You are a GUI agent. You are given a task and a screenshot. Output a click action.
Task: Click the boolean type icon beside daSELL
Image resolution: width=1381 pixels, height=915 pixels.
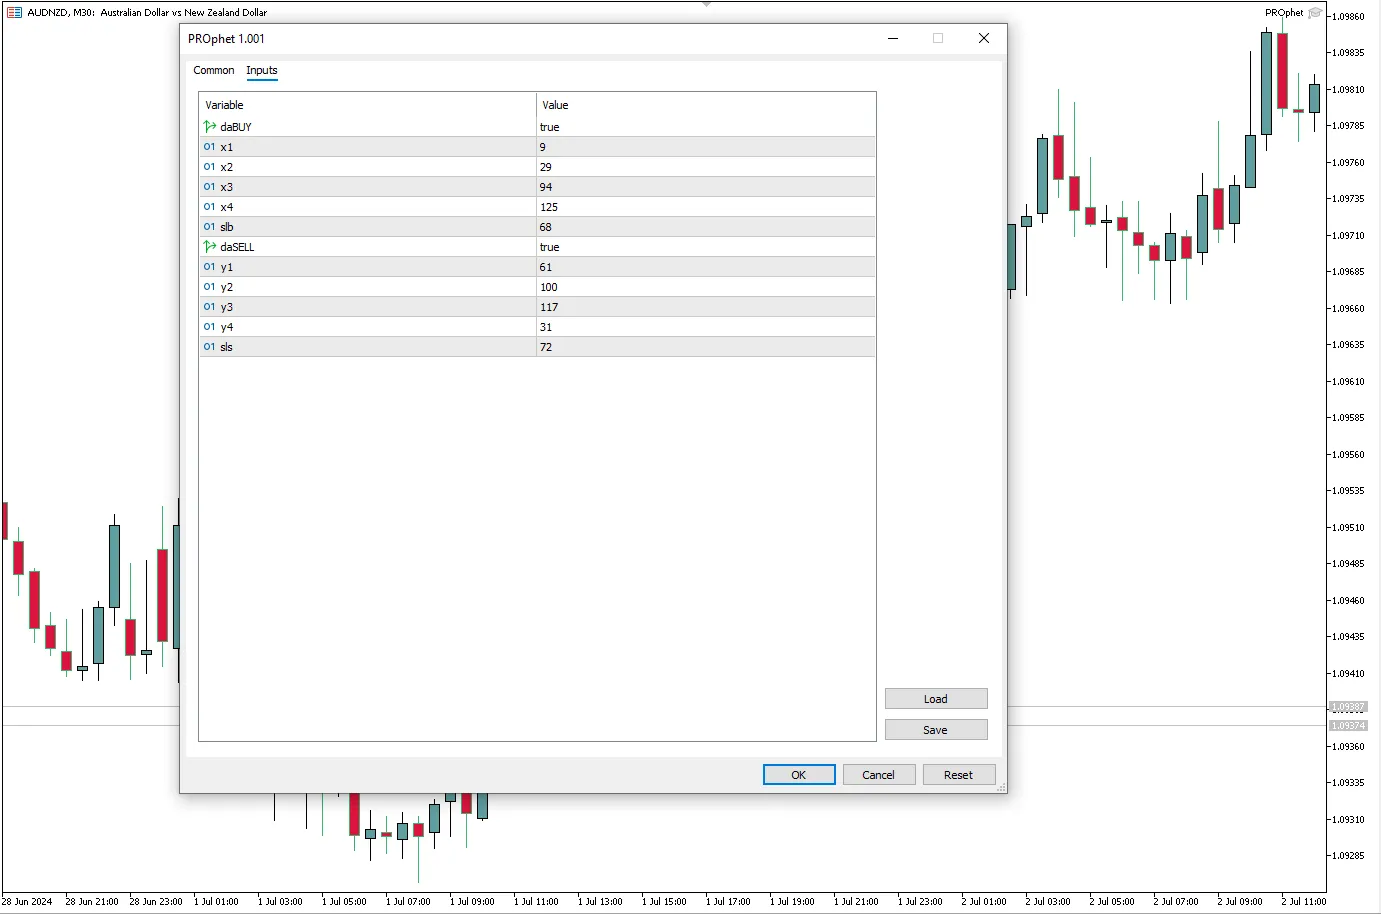[210, 247]
